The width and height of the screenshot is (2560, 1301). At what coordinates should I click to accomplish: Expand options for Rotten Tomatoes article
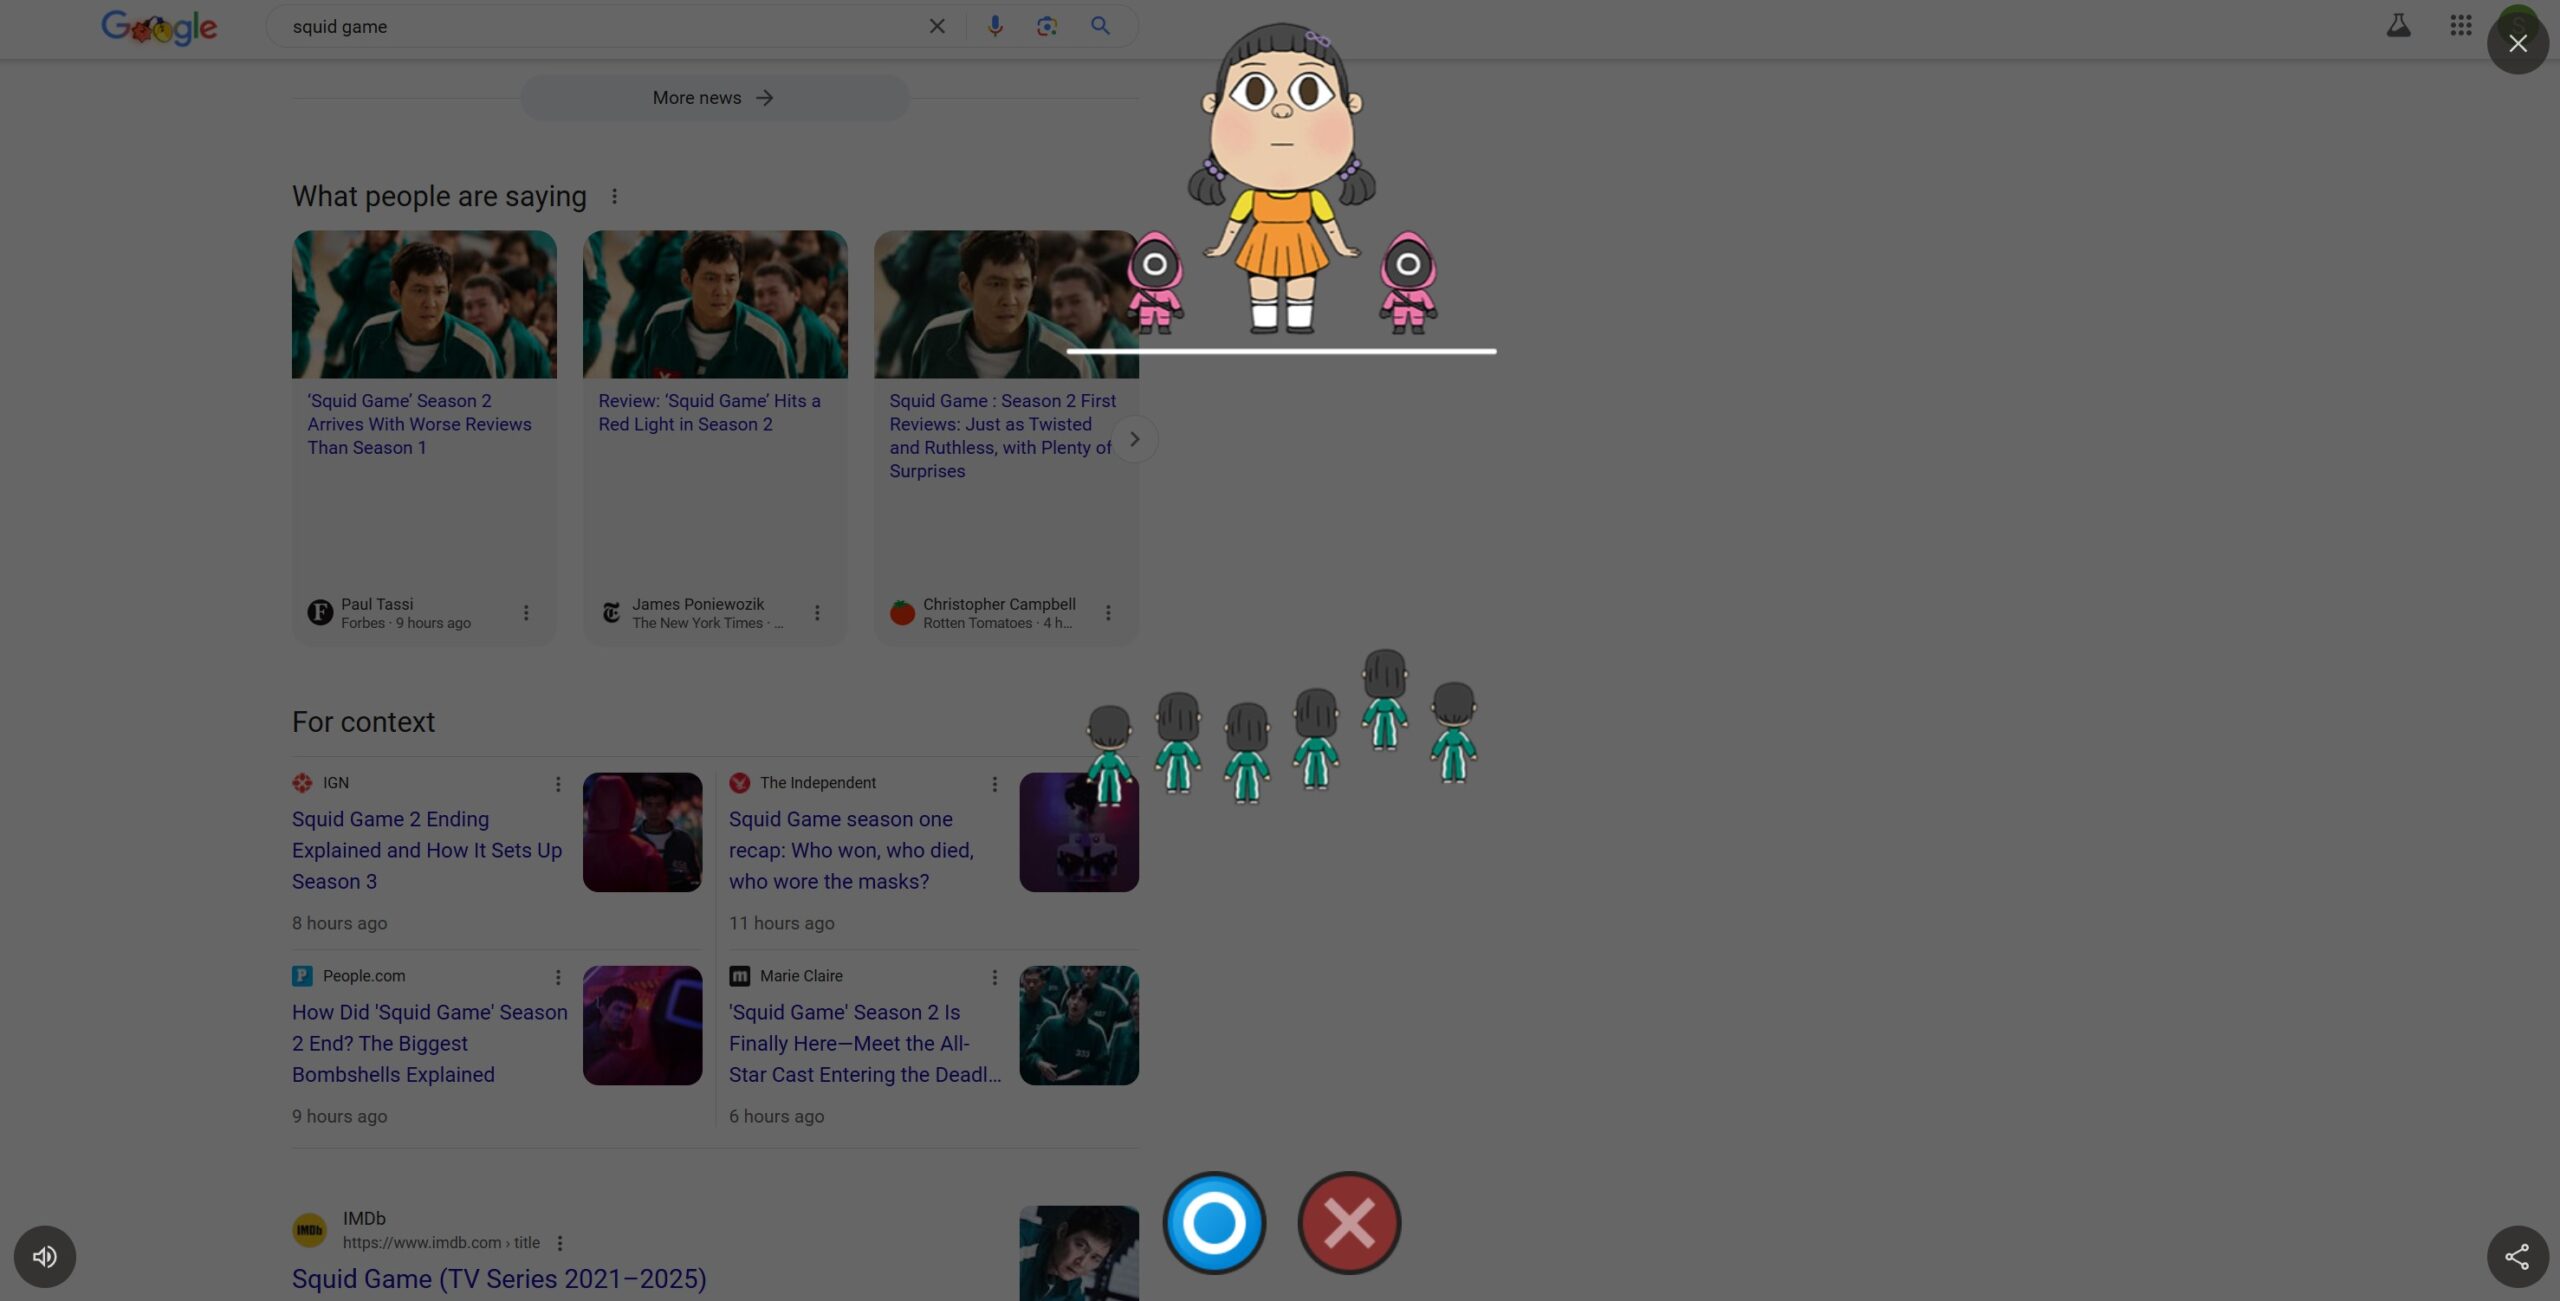(x=1108, y=612)
